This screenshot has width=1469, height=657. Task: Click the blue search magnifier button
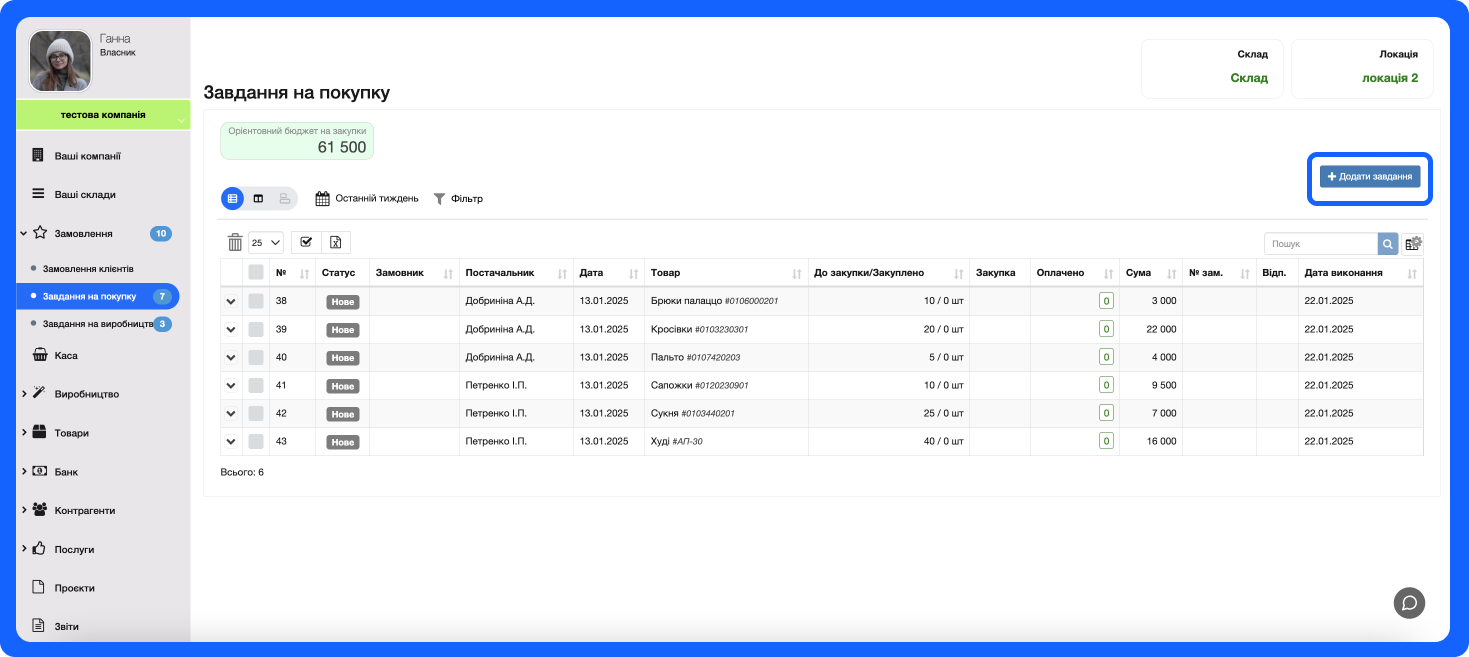(1388, 244)
